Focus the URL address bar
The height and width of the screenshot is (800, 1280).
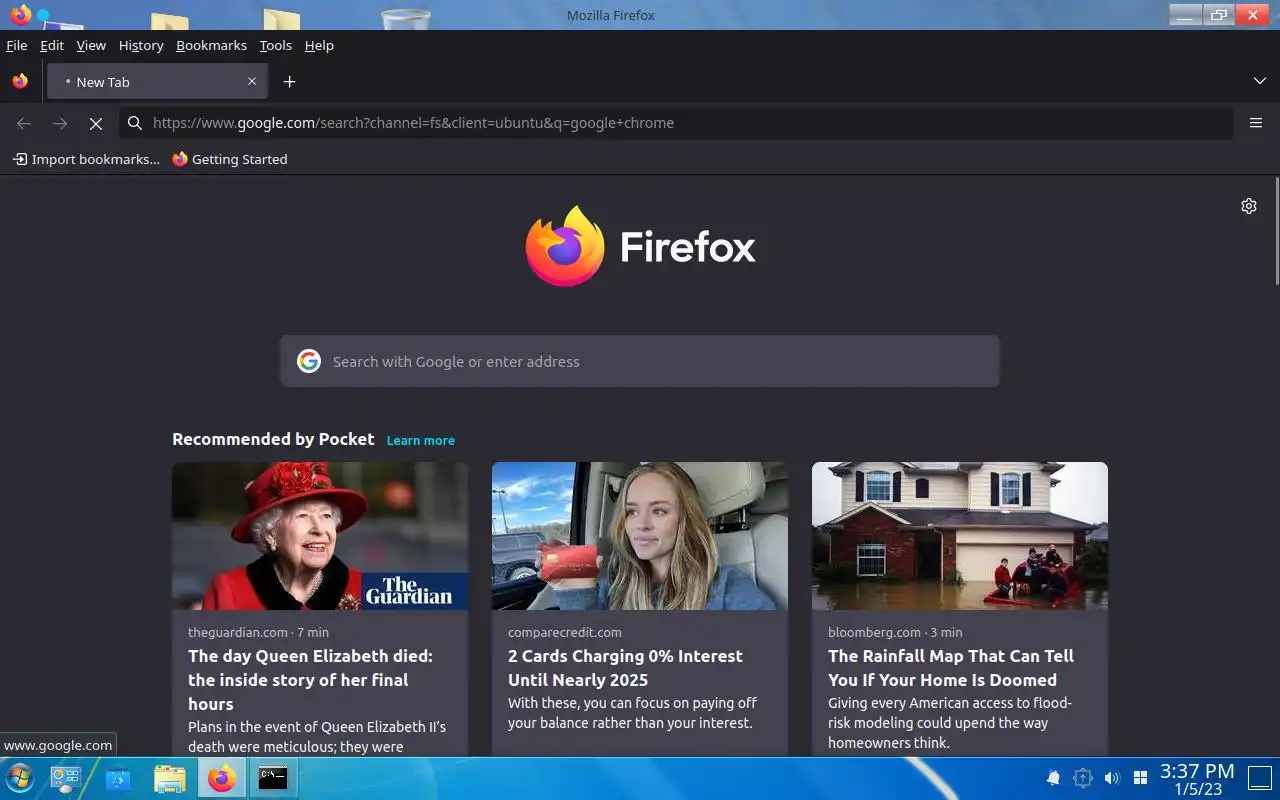pos(675,123)
